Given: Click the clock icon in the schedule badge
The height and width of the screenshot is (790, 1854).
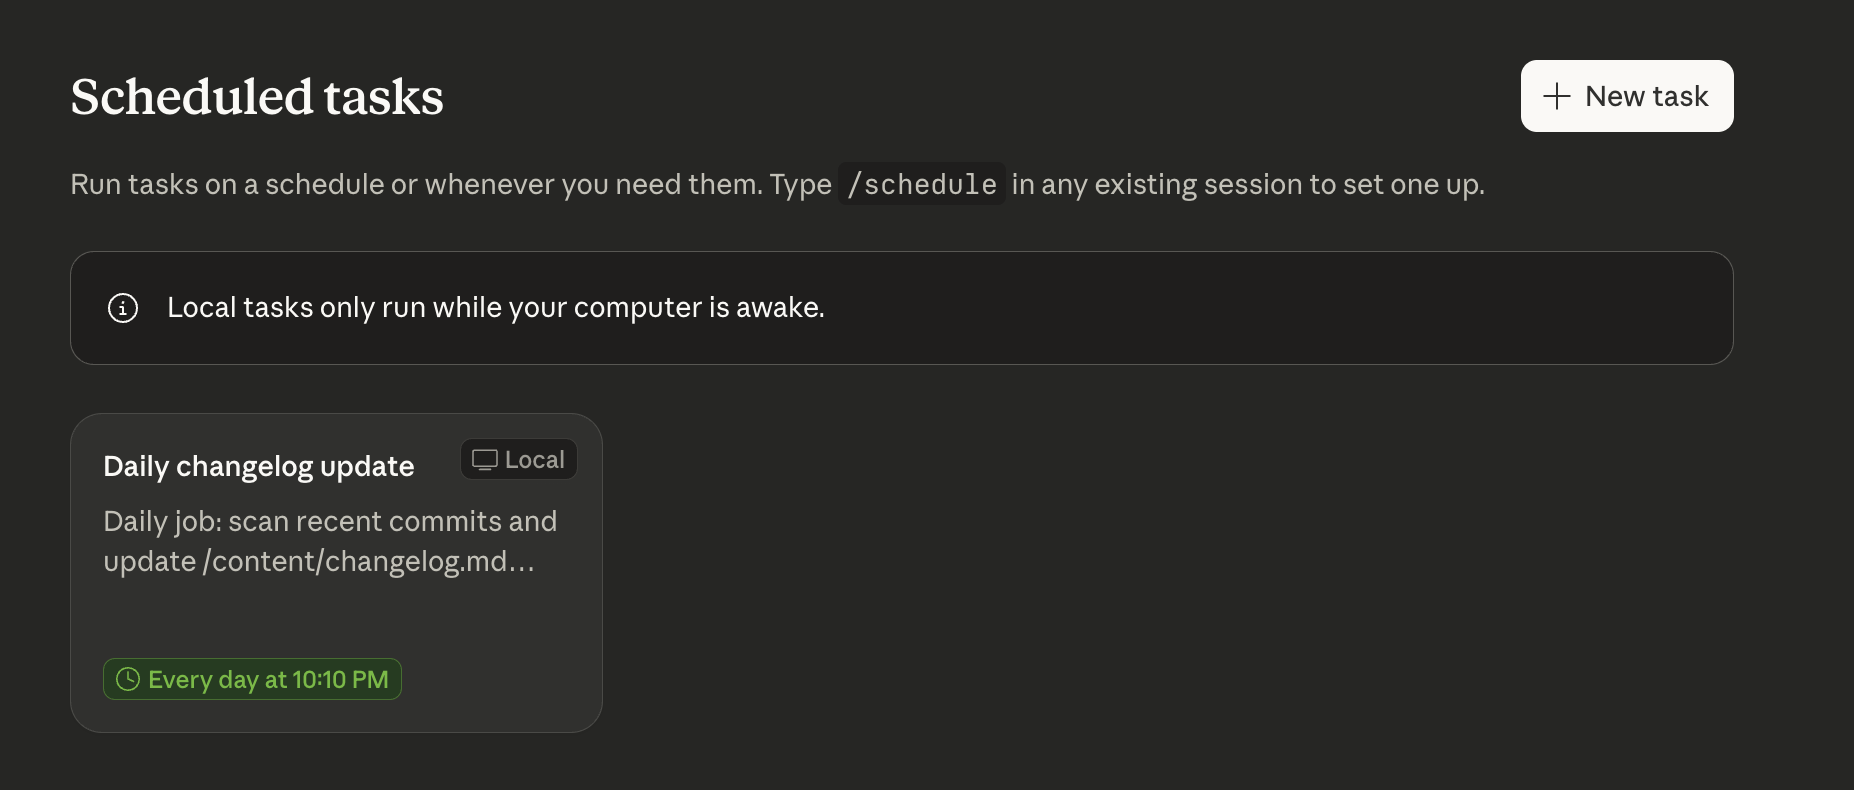Looking at the screenshot, I should click(129, 679).
